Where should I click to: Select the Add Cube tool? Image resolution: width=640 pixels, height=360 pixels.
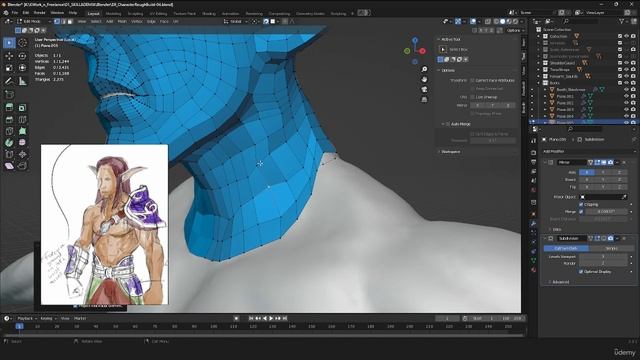pyautogui.click(x=9, y=94)
